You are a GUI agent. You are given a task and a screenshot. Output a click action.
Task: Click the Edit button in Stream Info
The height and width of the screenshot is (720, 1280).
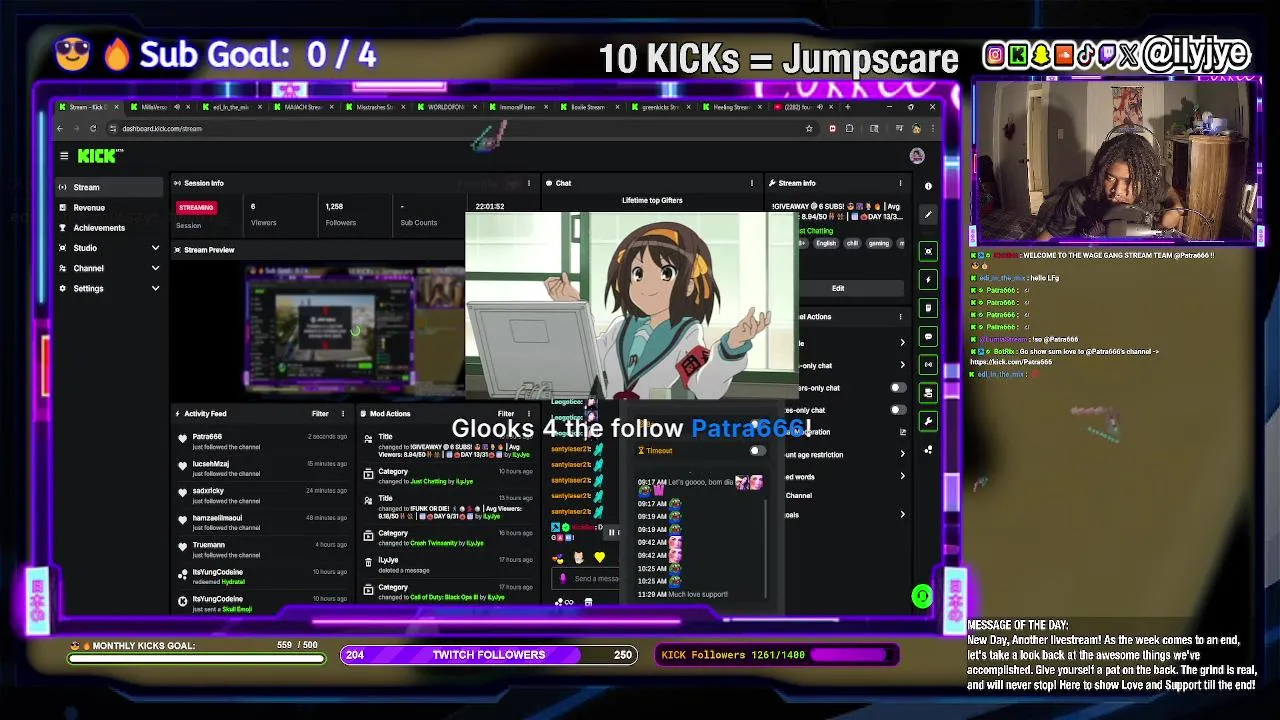tap(838, 288)
